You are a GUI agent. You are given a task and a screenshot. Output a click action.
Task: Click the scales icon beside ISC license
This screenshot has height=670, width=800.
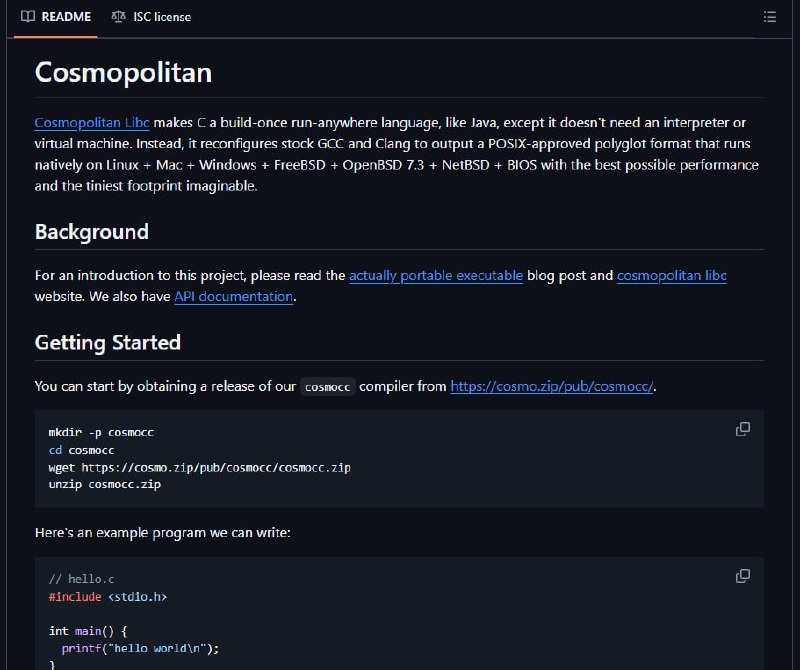[118, 17]
